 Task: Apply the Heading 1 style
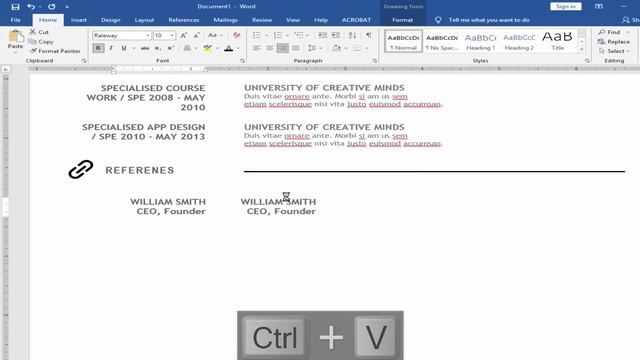480,41
